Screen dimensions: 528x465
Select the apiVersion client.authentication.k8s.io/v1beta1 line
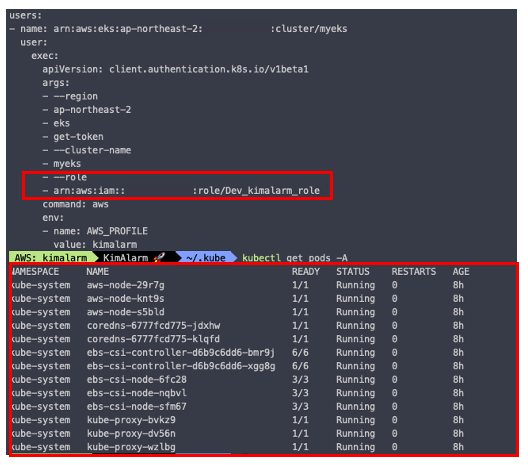coord(175,69)
